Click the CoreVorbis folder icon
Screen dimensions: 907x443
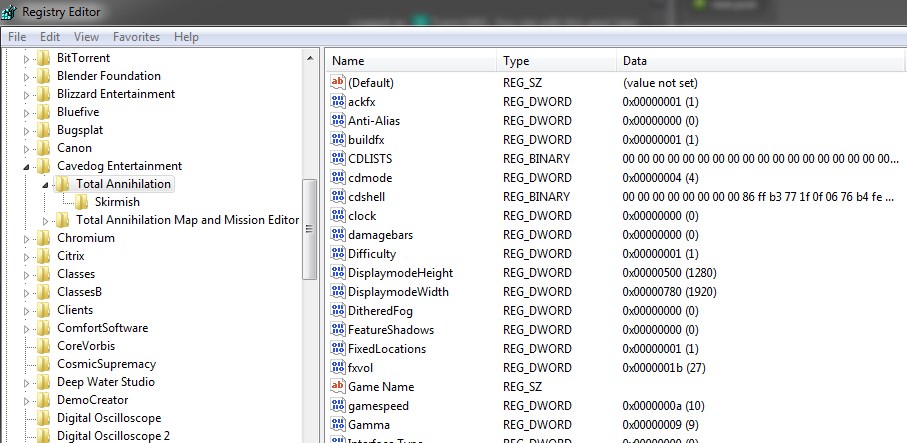tap(43, 346)
